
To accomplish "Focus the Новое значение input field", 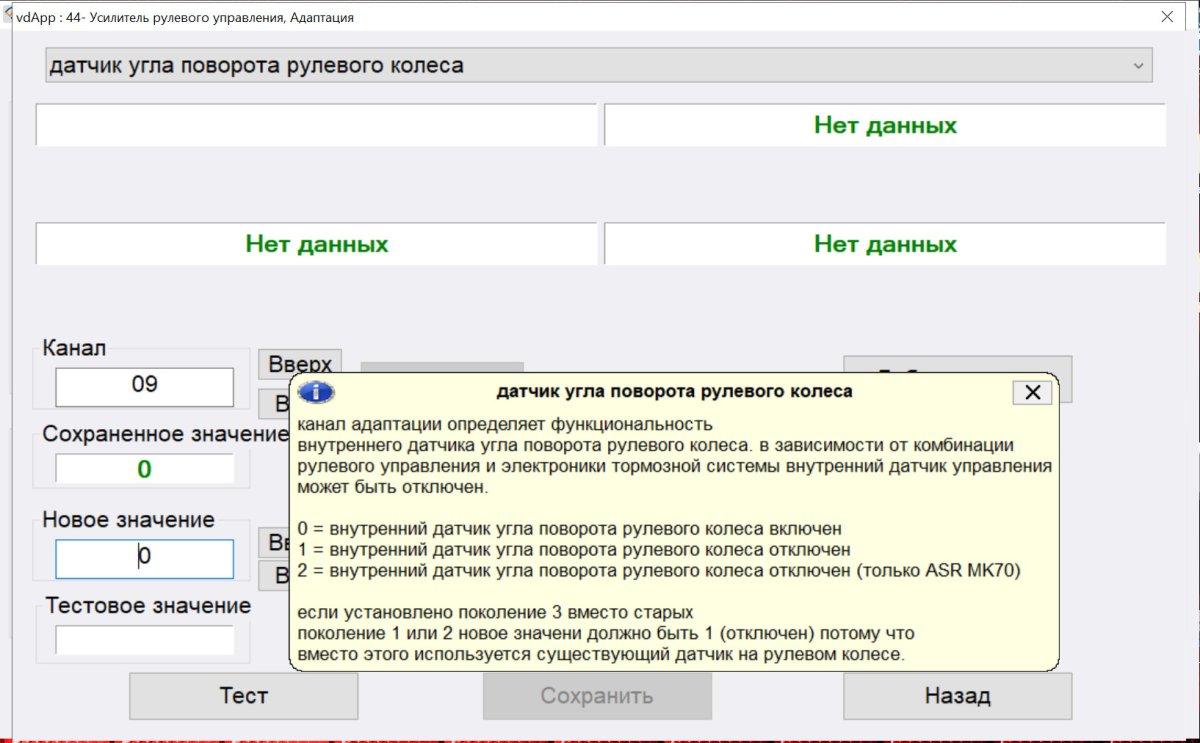I will [x=144, y=558].
